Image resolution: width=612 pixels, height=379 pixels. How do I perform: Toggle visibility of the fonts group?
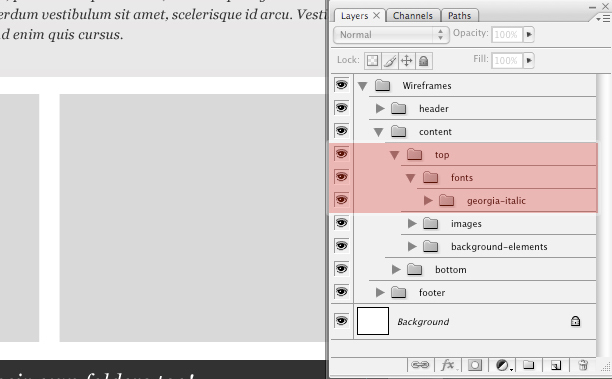[x=342, y=177]
